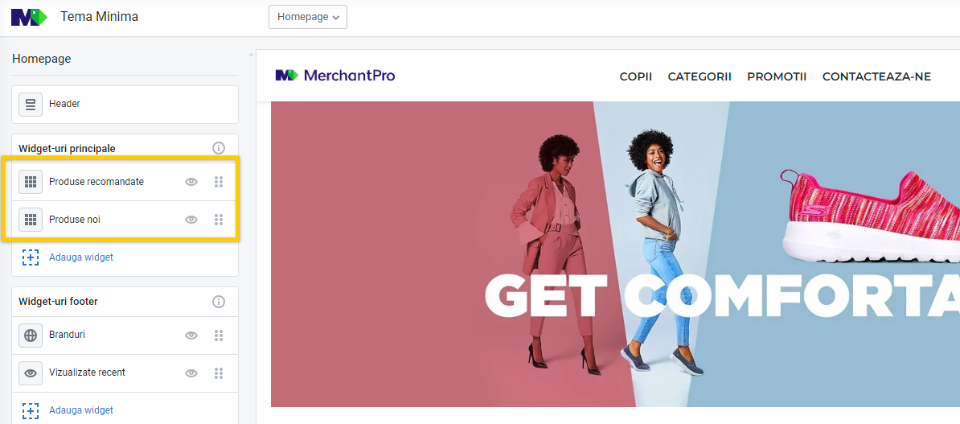Open the Homepage page selector dropdown
Viewport: 960px width, 424px height.
click(307, 17)
